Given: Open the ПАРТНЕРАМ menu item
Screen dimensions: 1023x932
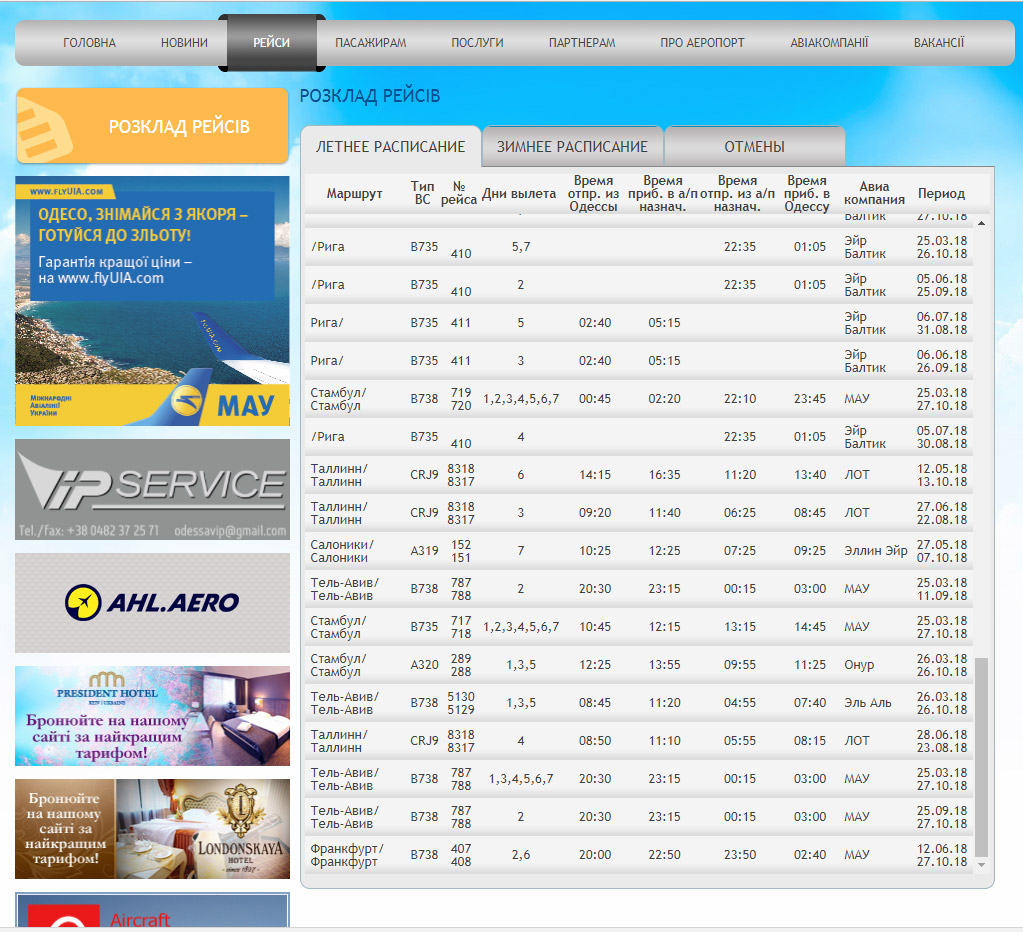Looking at the screenshot, I should [x=582, y=42].
